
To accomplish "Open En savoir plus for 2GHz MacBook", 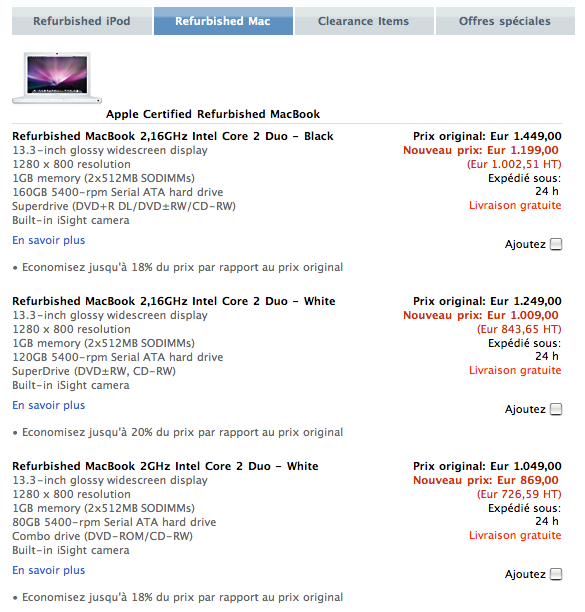I will pos(49,571).
